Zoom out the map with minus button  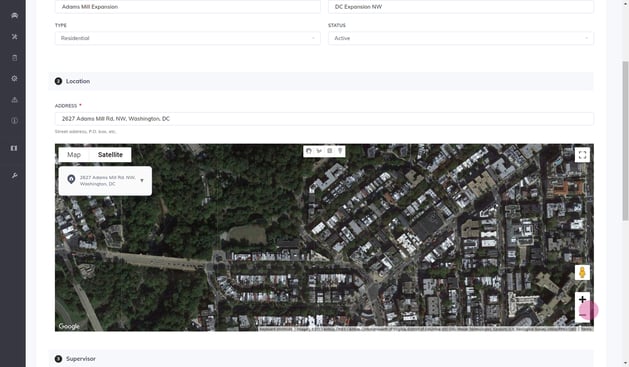tap(582, 315)
